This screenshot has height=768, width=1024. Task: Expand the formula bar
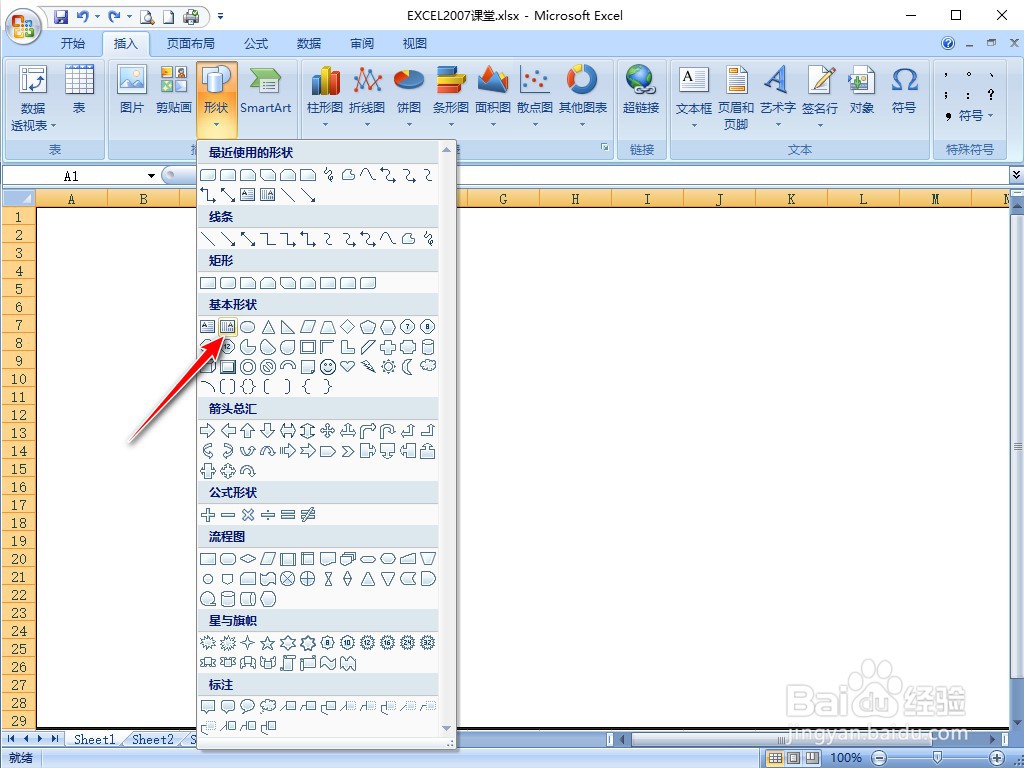tap(1016, 175)
